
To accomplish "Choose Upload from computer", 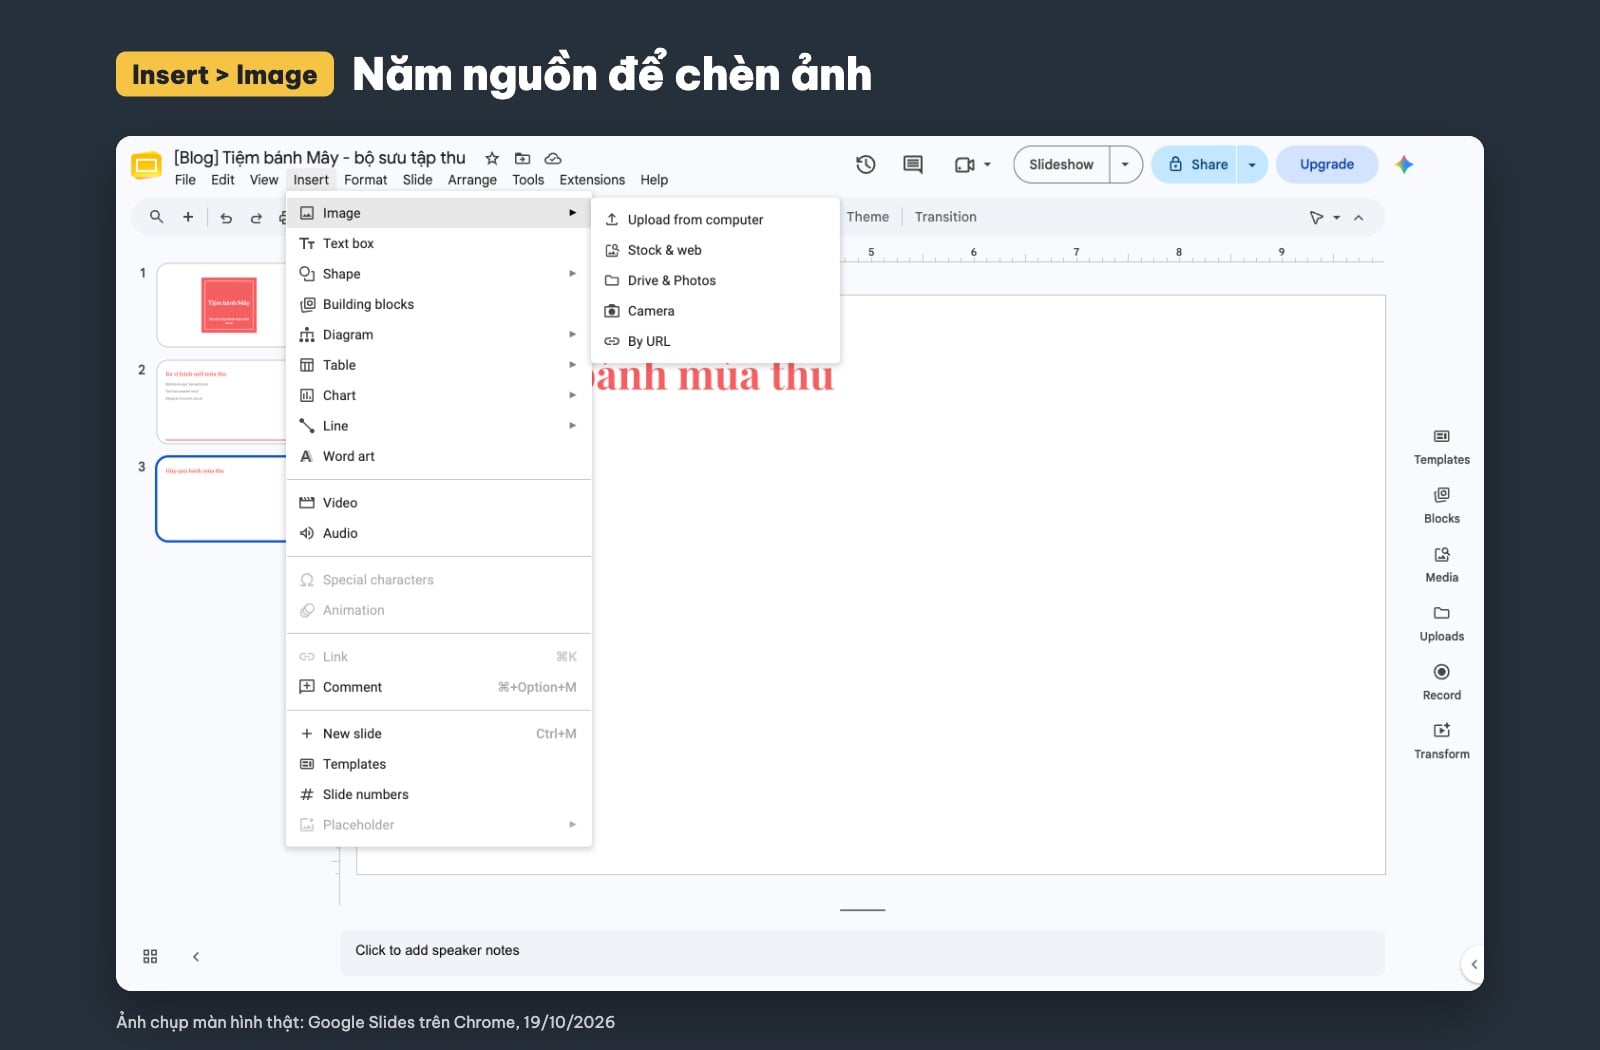I will pos(715,220).
